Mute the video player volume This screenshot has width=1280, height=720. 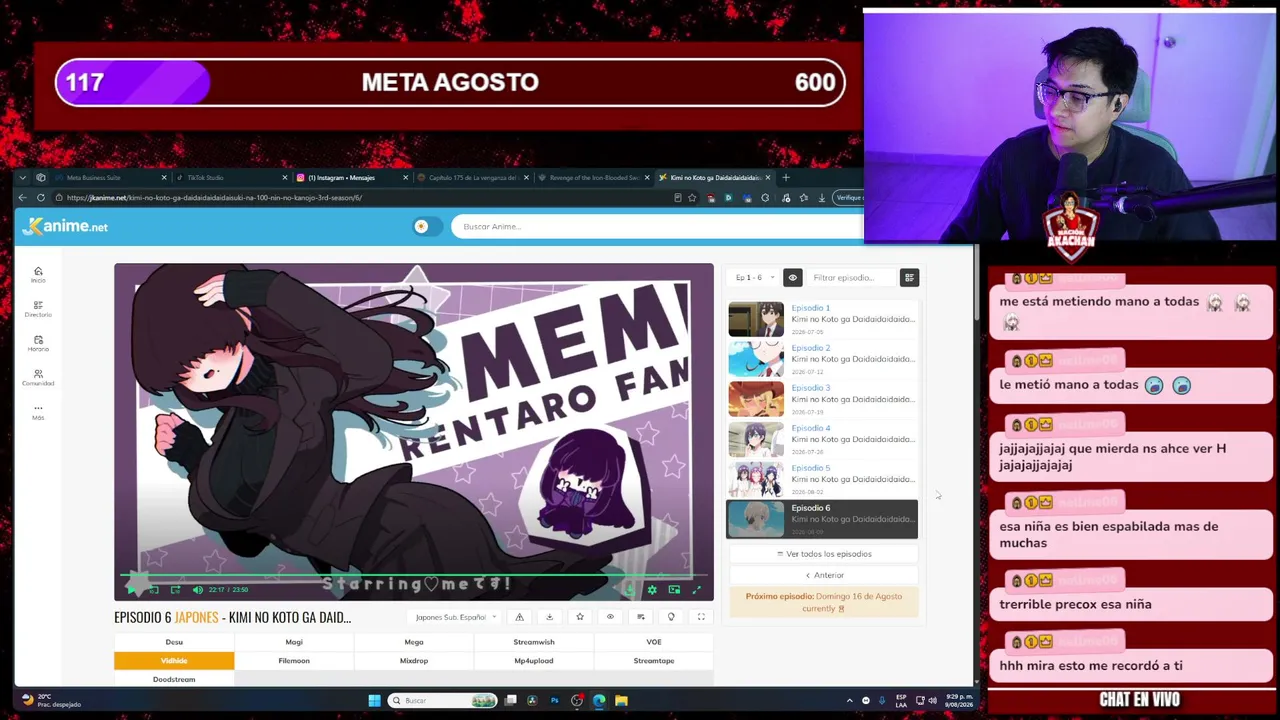click(197, 589)
